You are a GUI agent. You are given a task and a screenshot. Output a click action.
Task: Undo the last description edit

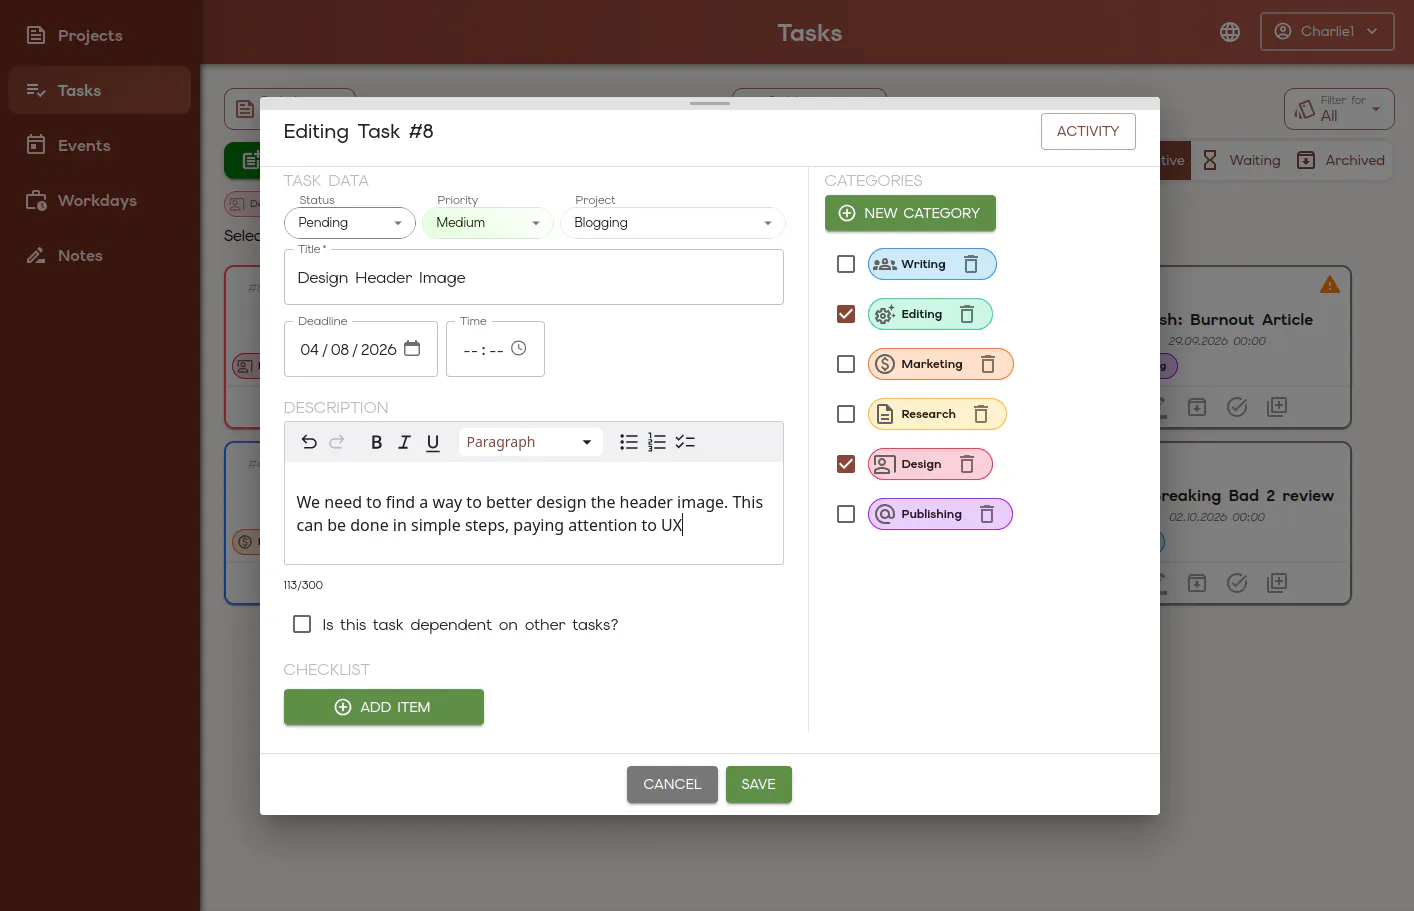(309, 442)
